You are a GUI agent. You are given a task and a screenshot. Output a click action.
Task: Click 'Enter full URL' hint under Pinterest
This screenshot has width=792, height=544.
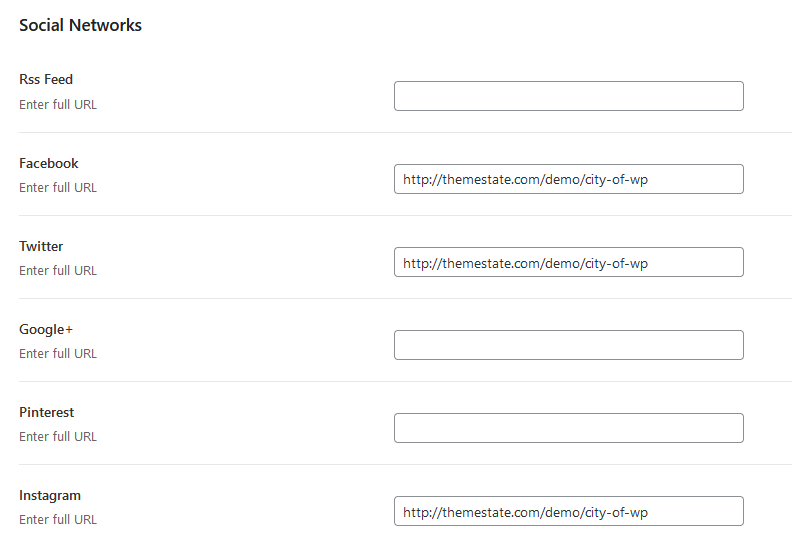click(x=58, y=436)
